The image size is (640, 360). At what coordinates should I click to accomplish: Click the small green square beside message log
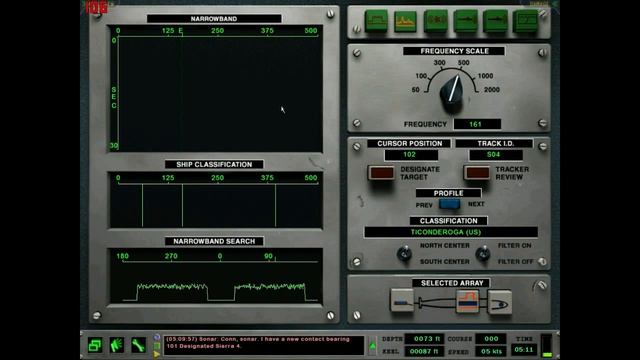(156, 346)
